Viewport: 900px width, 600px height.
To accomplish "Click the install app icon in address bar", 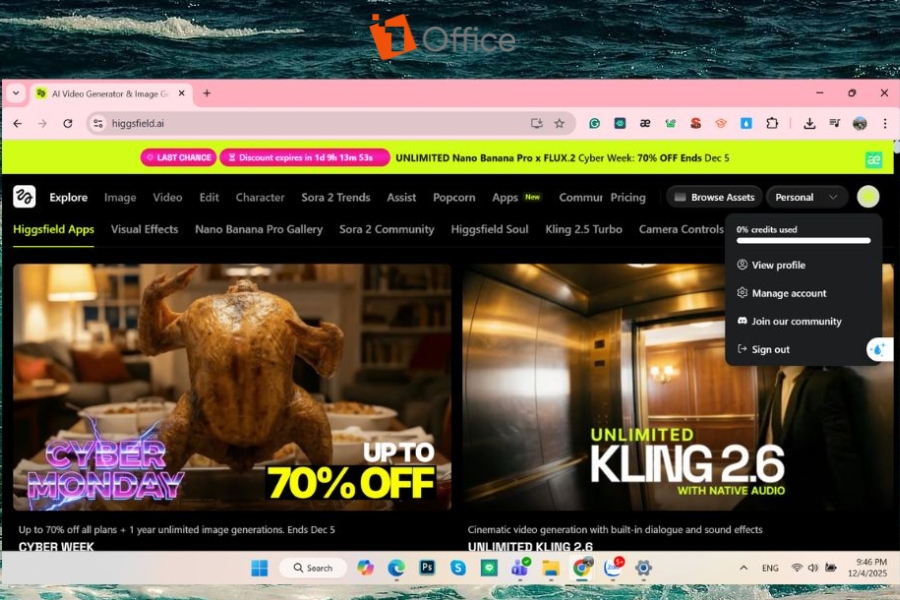I will tap(537, 123).
